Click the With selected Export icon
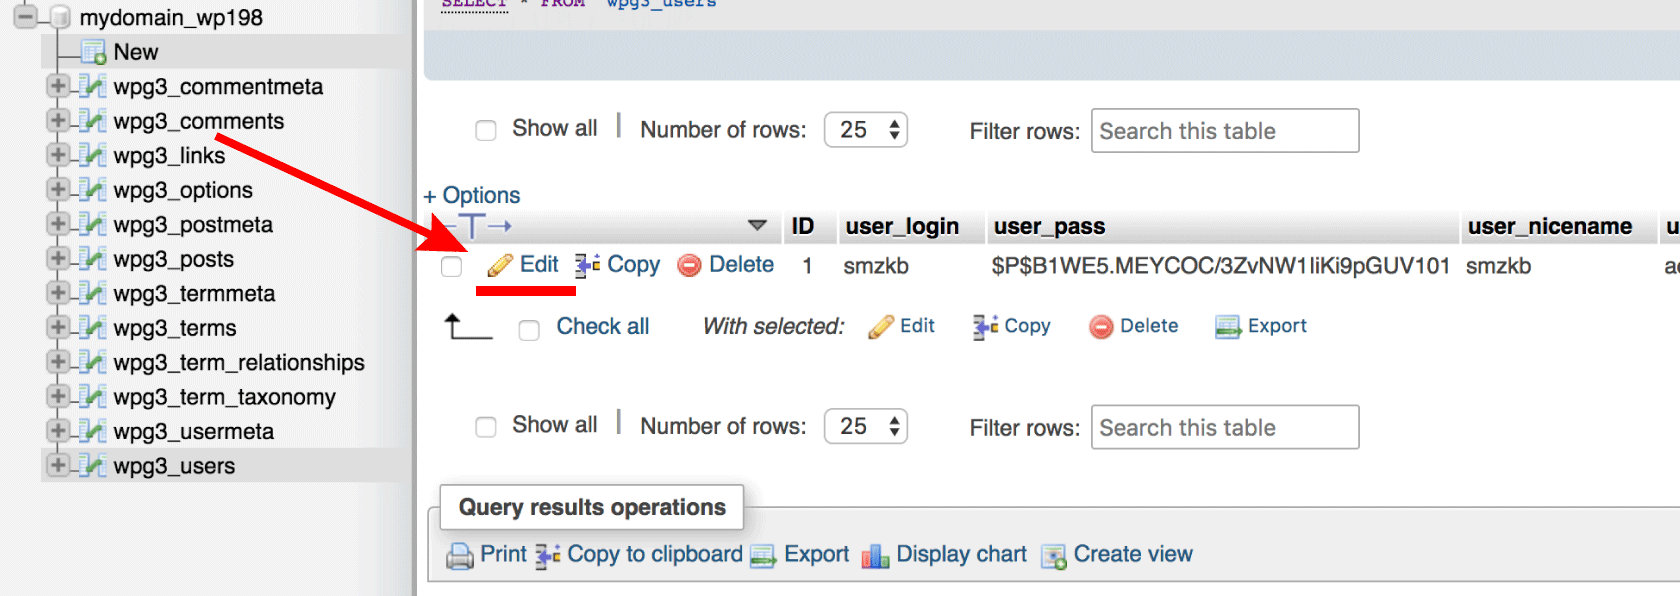1680x596 pixels. click(1228, 327)
